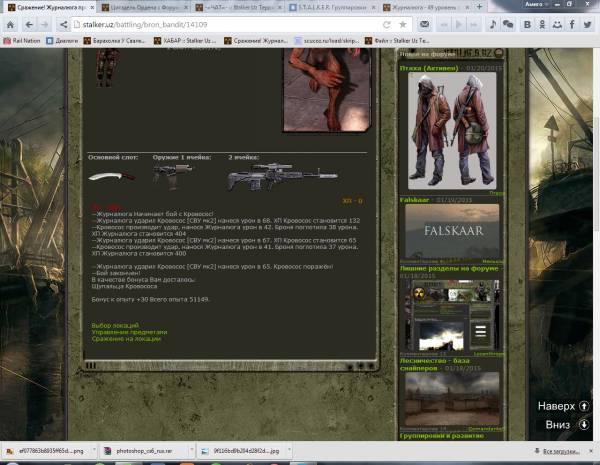Open the downloaded .png file item
This screenshot has width=600, height=465.
46,451
